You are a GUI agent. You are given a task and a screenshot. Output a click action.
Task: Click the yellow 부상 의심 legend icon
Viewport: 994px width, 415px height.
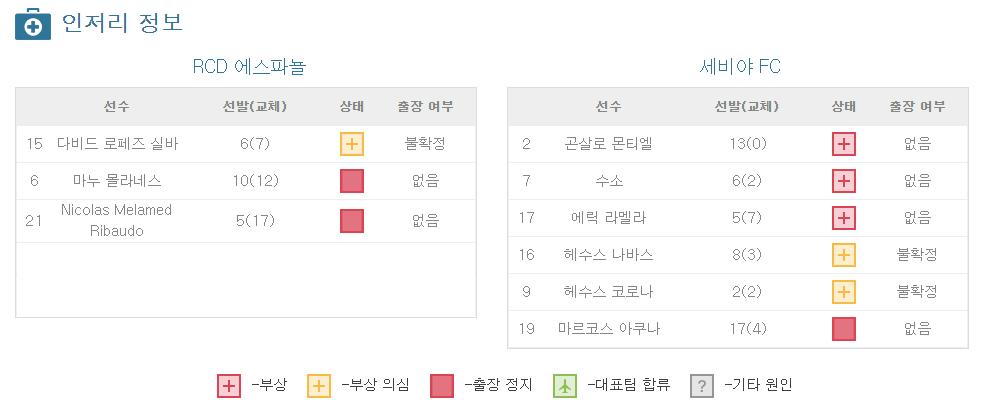[319, 385]
